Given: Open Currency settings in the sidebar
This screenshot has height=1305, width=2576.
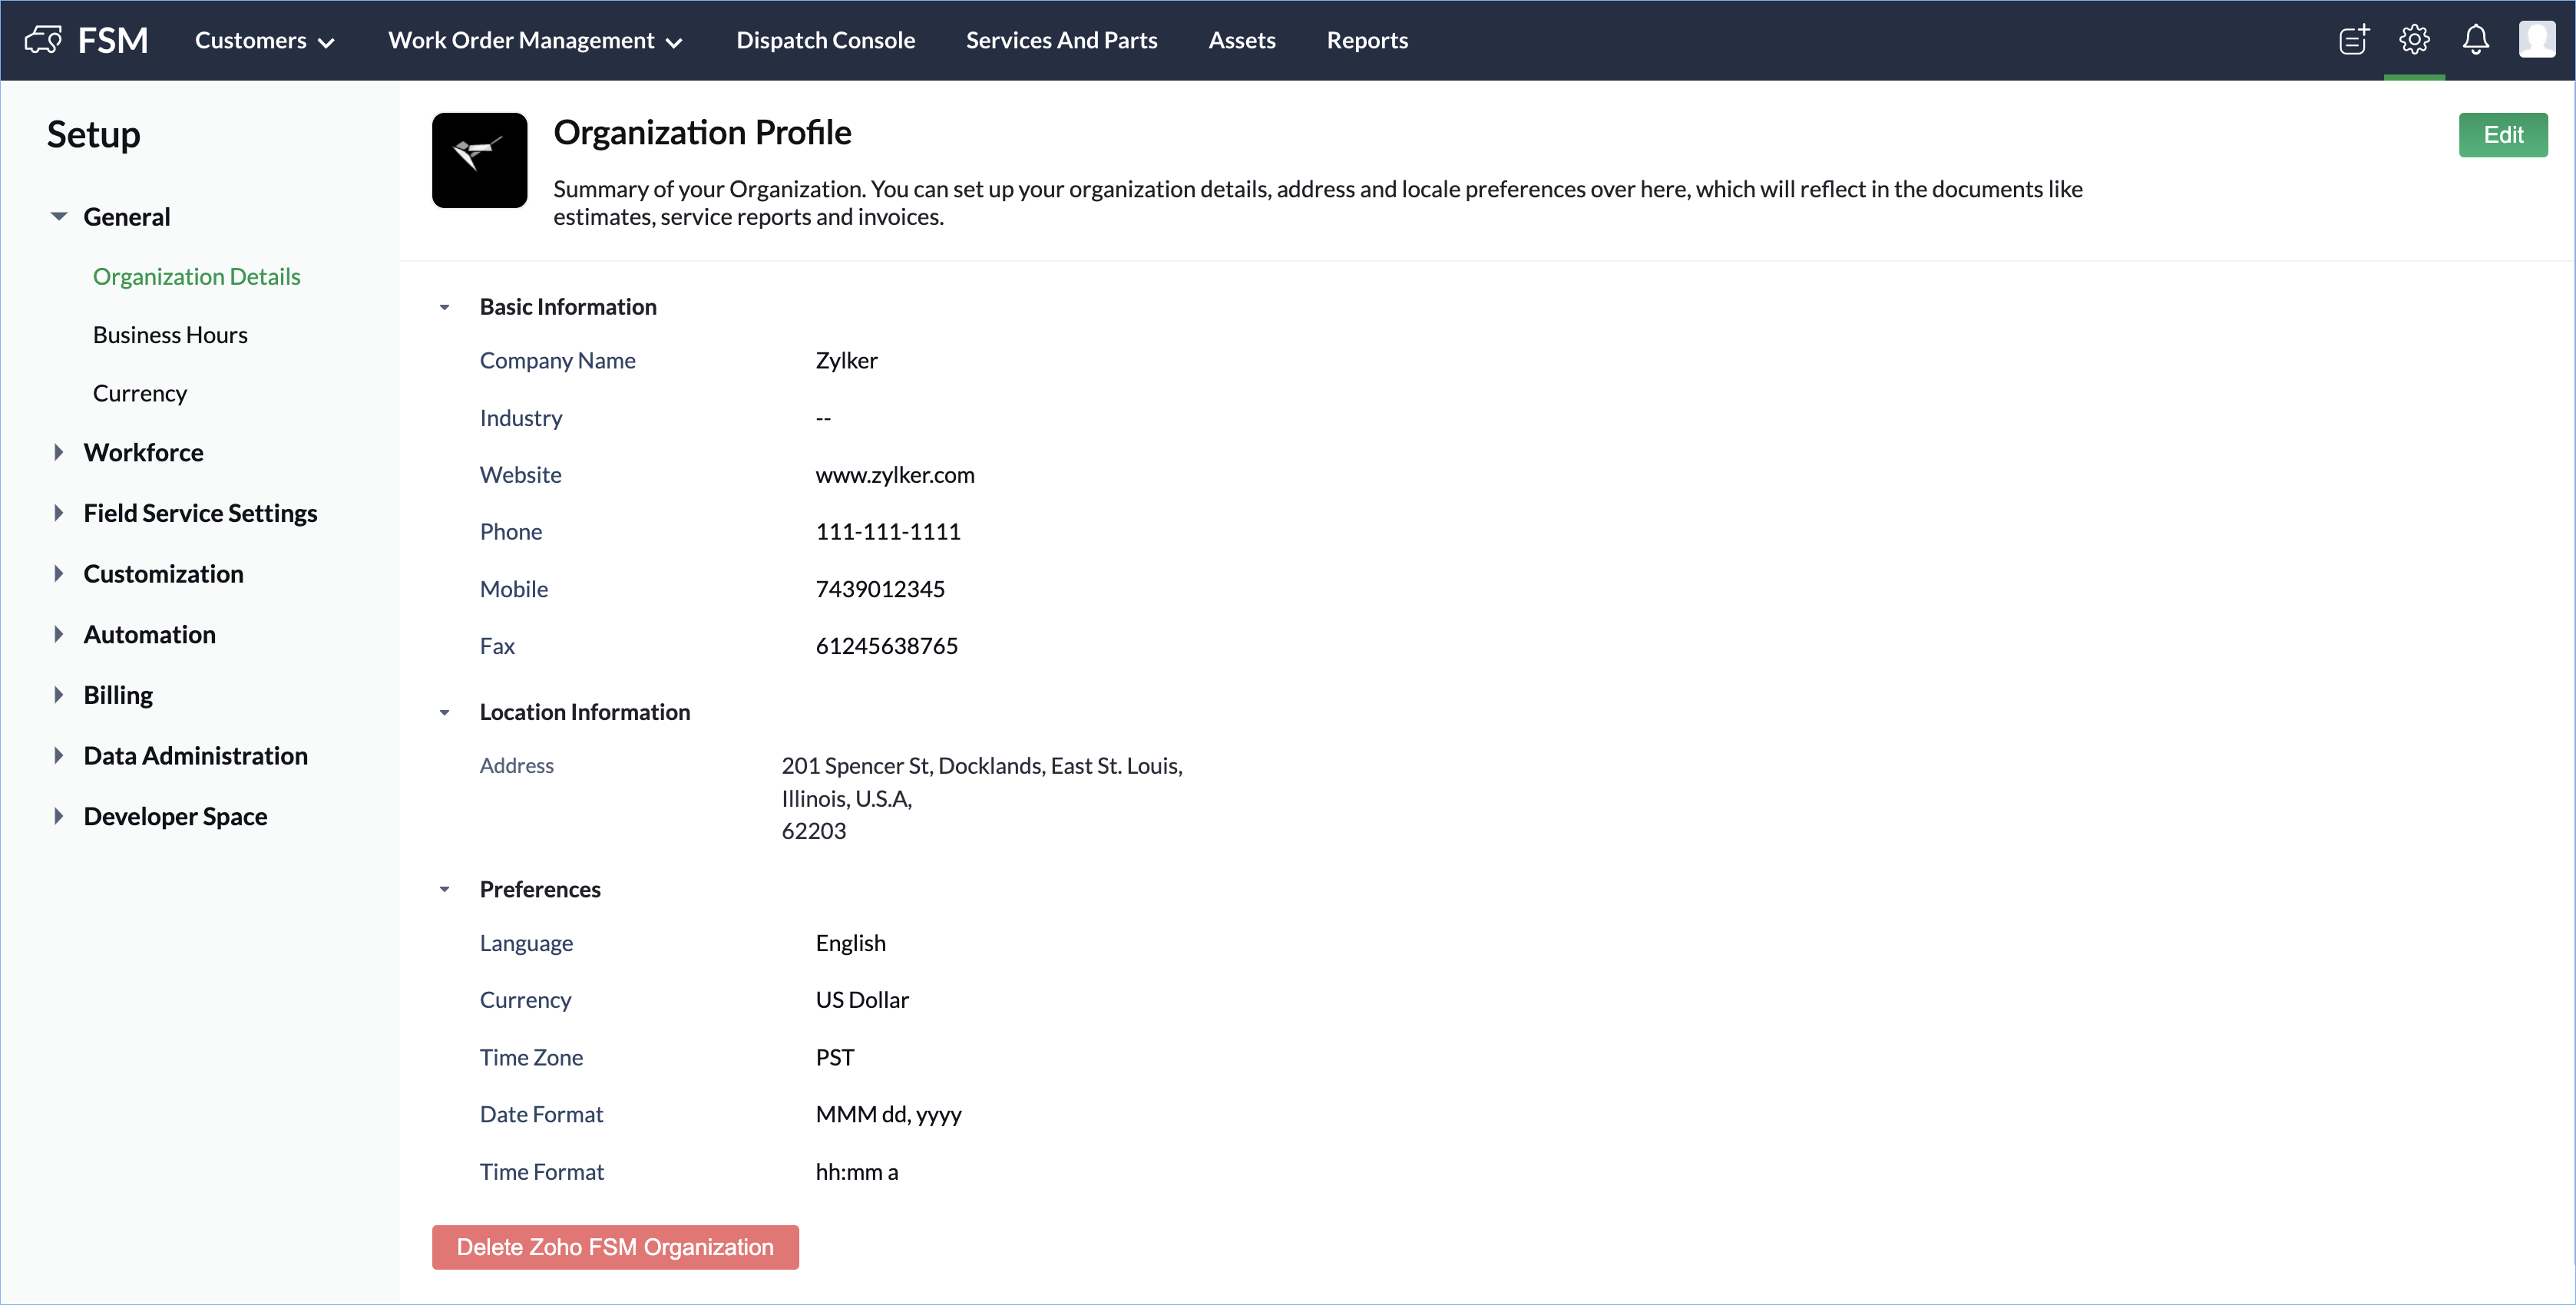Looking at the screenshot, I should (x=140, y=393).
